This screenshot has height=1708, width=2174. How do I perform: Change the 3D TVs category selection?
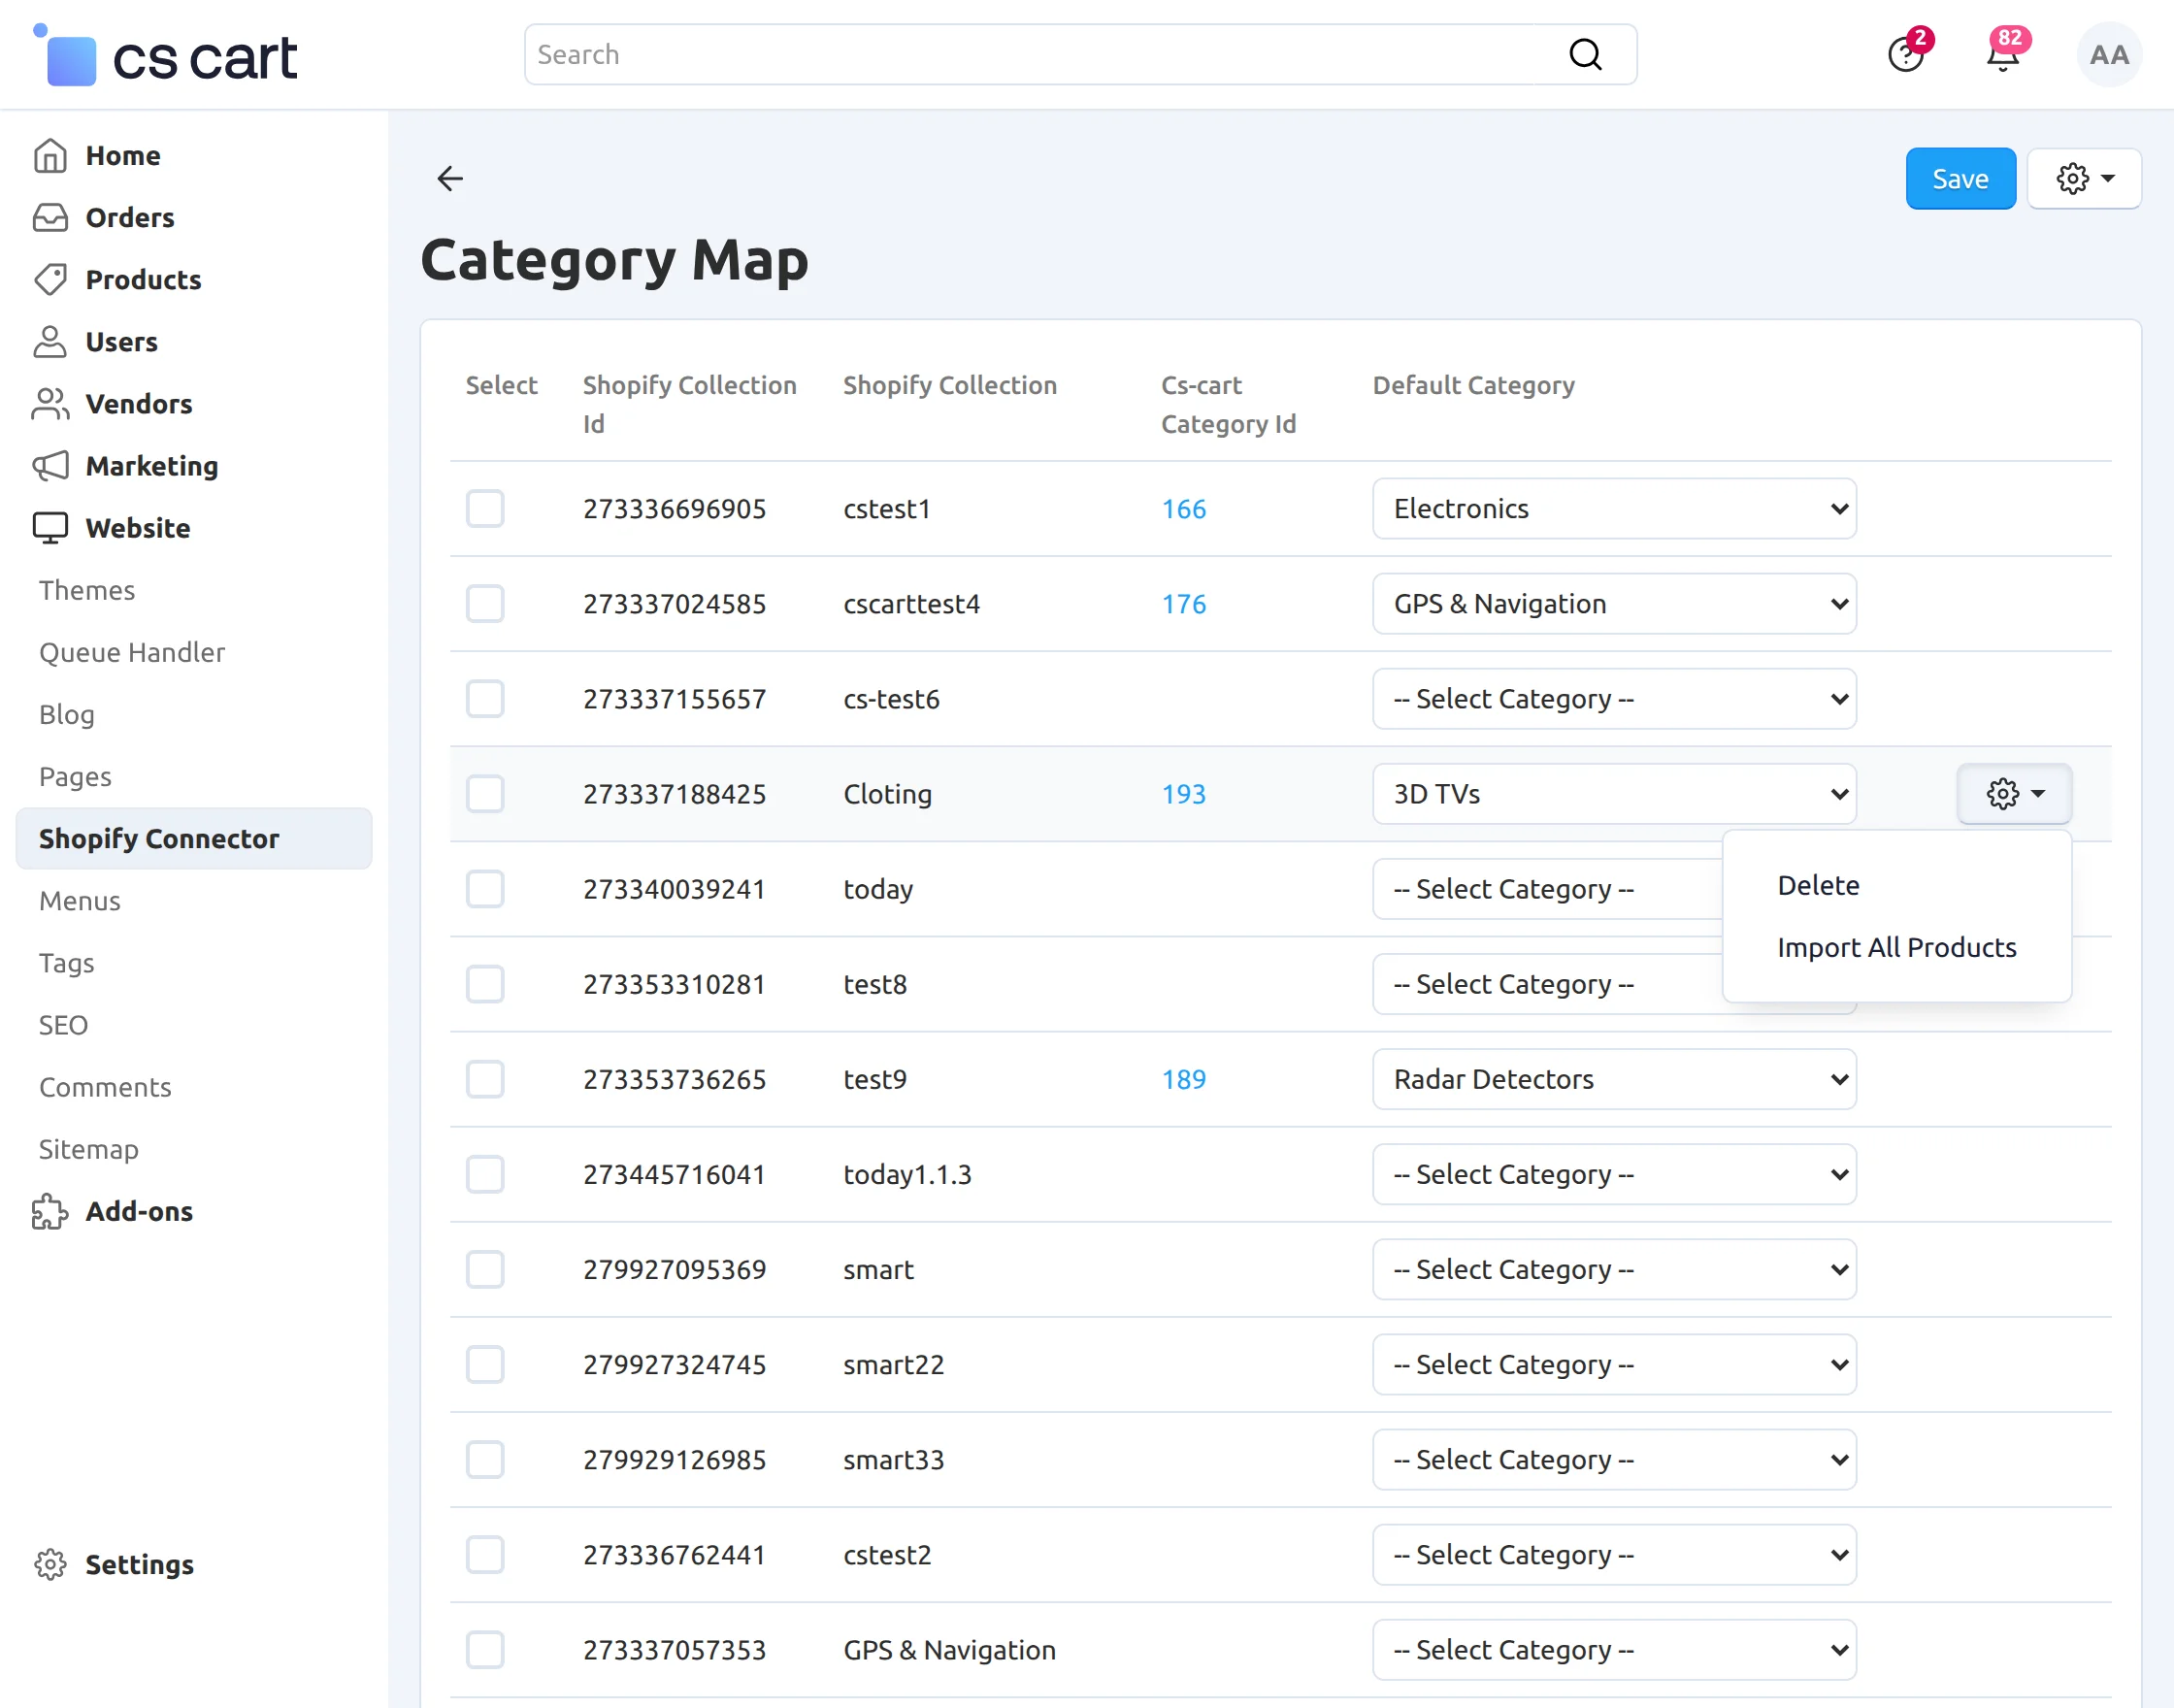pyautogui.click(x=1613, y=793)
